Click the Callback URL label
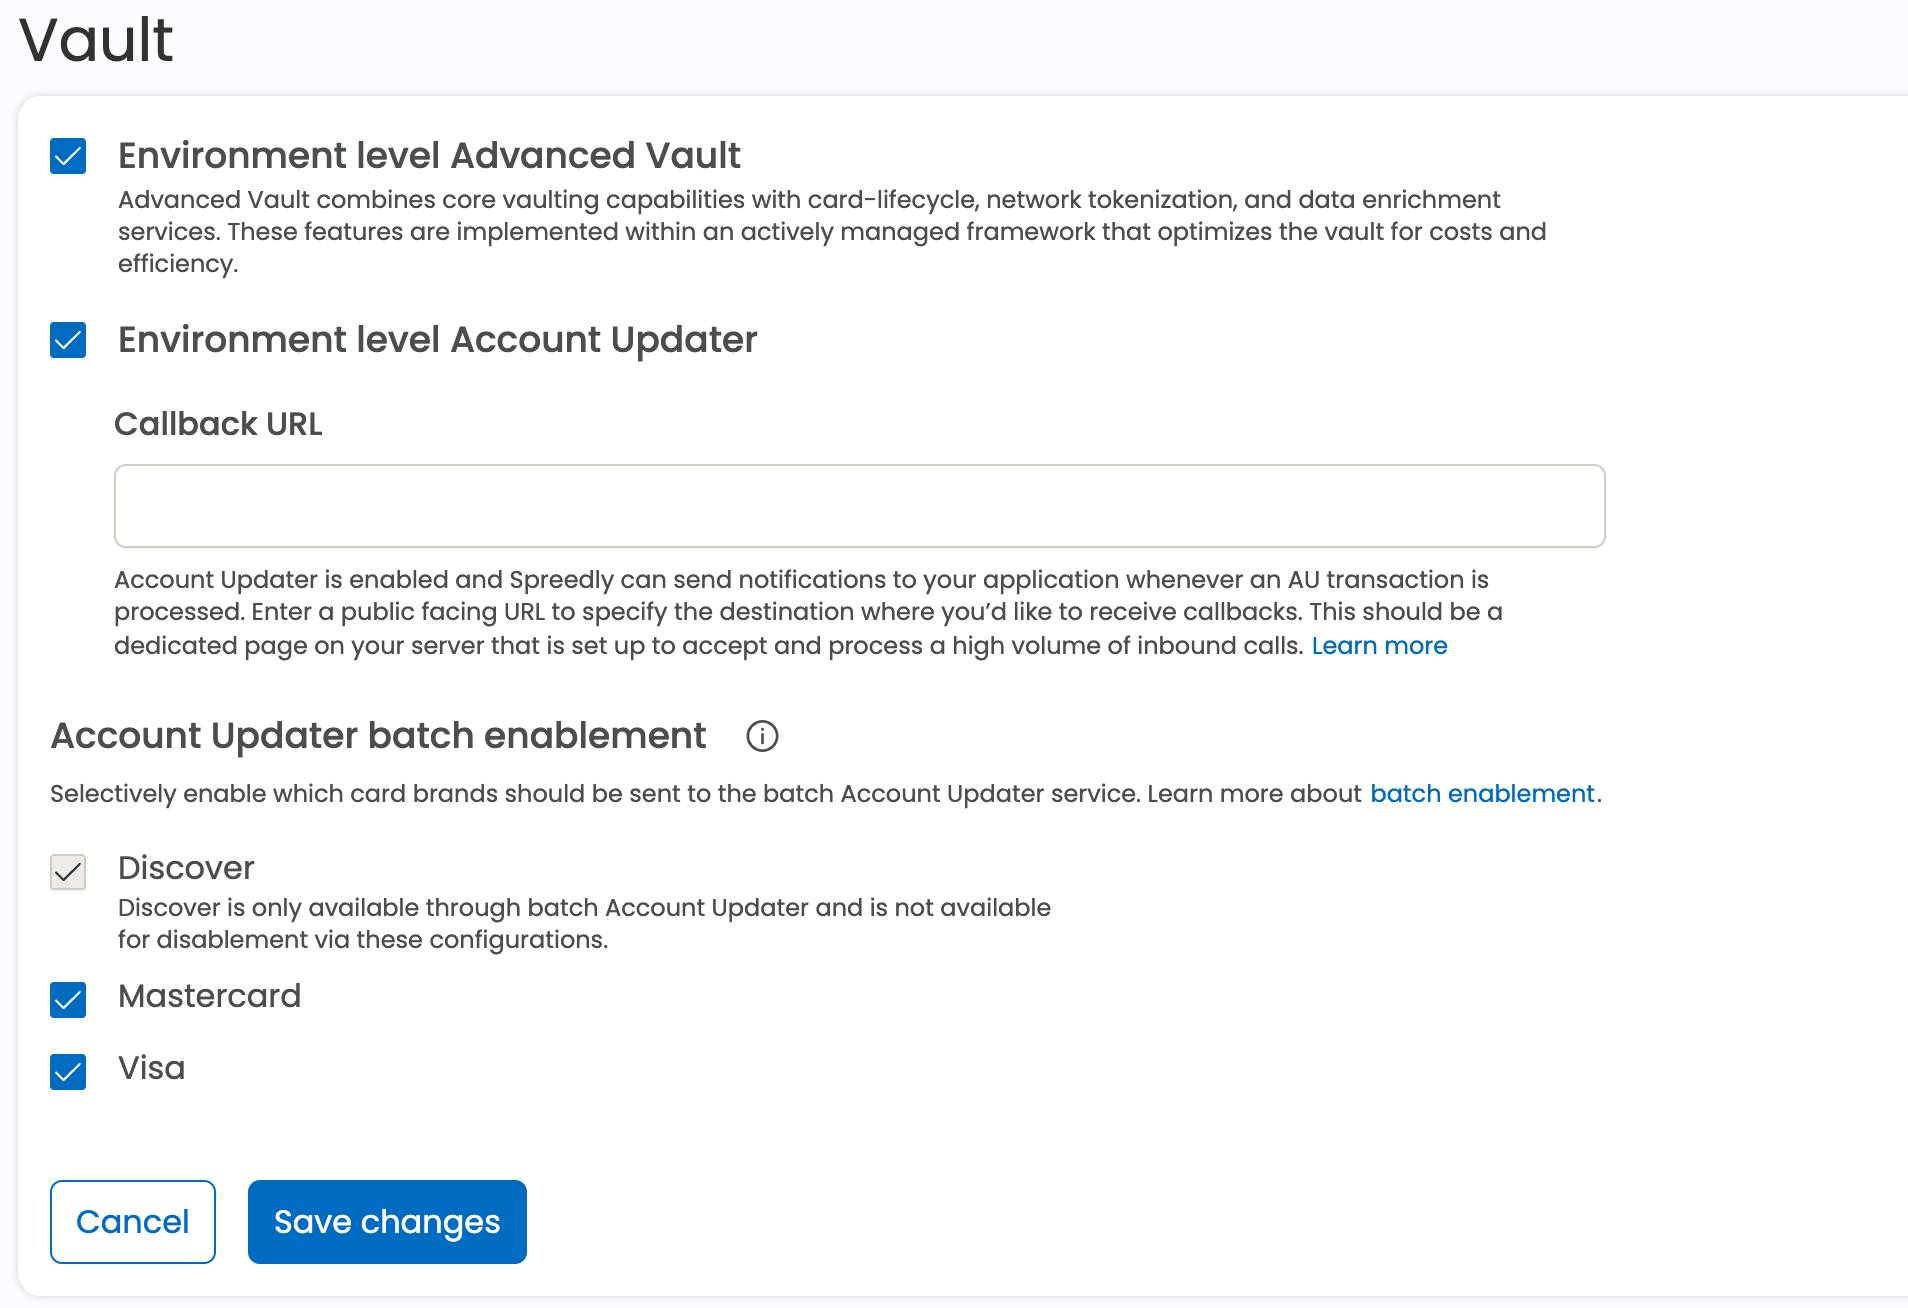1908x1308 pixels. (x=218, y=424)
